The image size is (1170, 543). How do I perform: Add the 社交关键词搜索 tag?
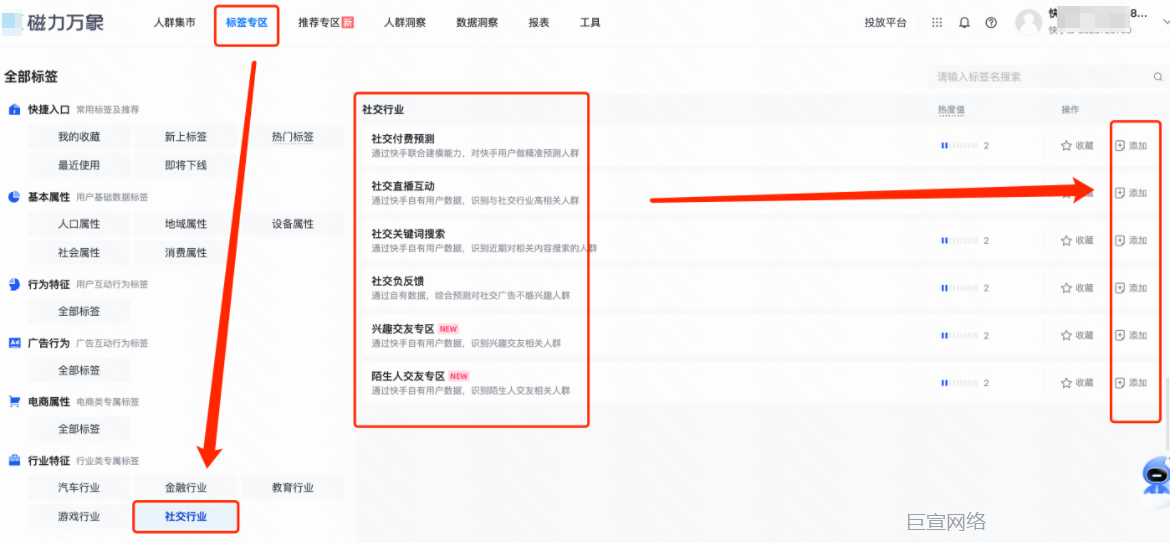point(1130,240)
